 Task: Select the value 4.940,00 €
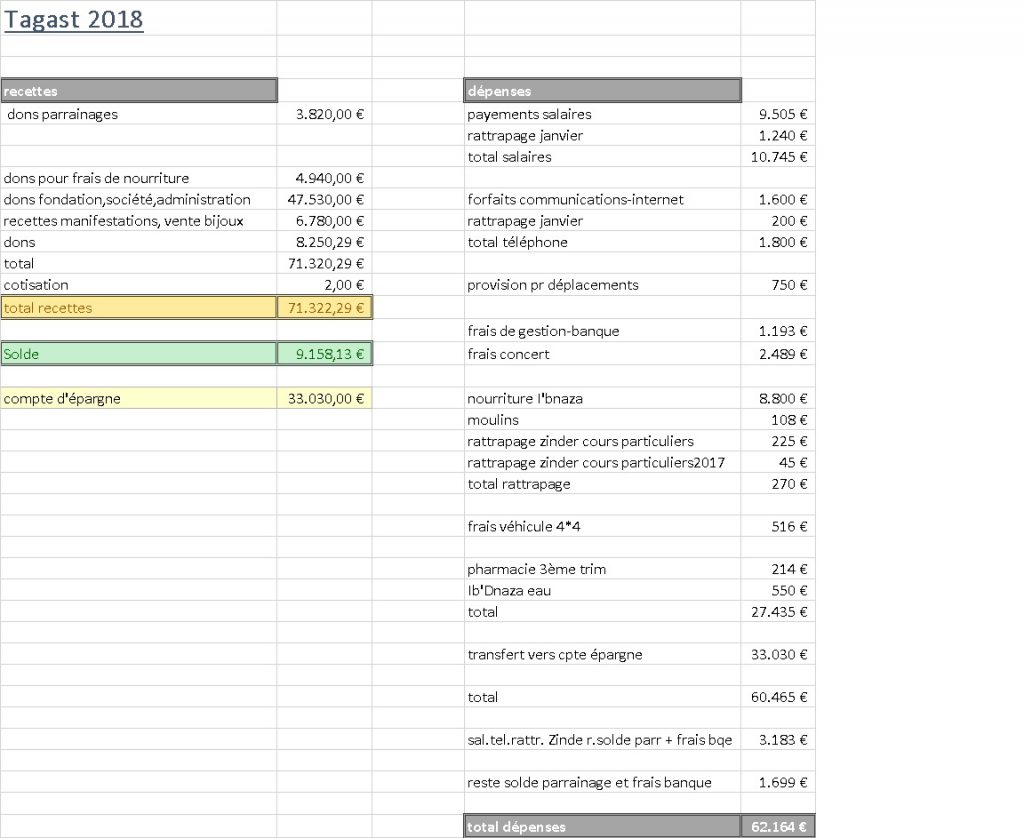(330, 178)
